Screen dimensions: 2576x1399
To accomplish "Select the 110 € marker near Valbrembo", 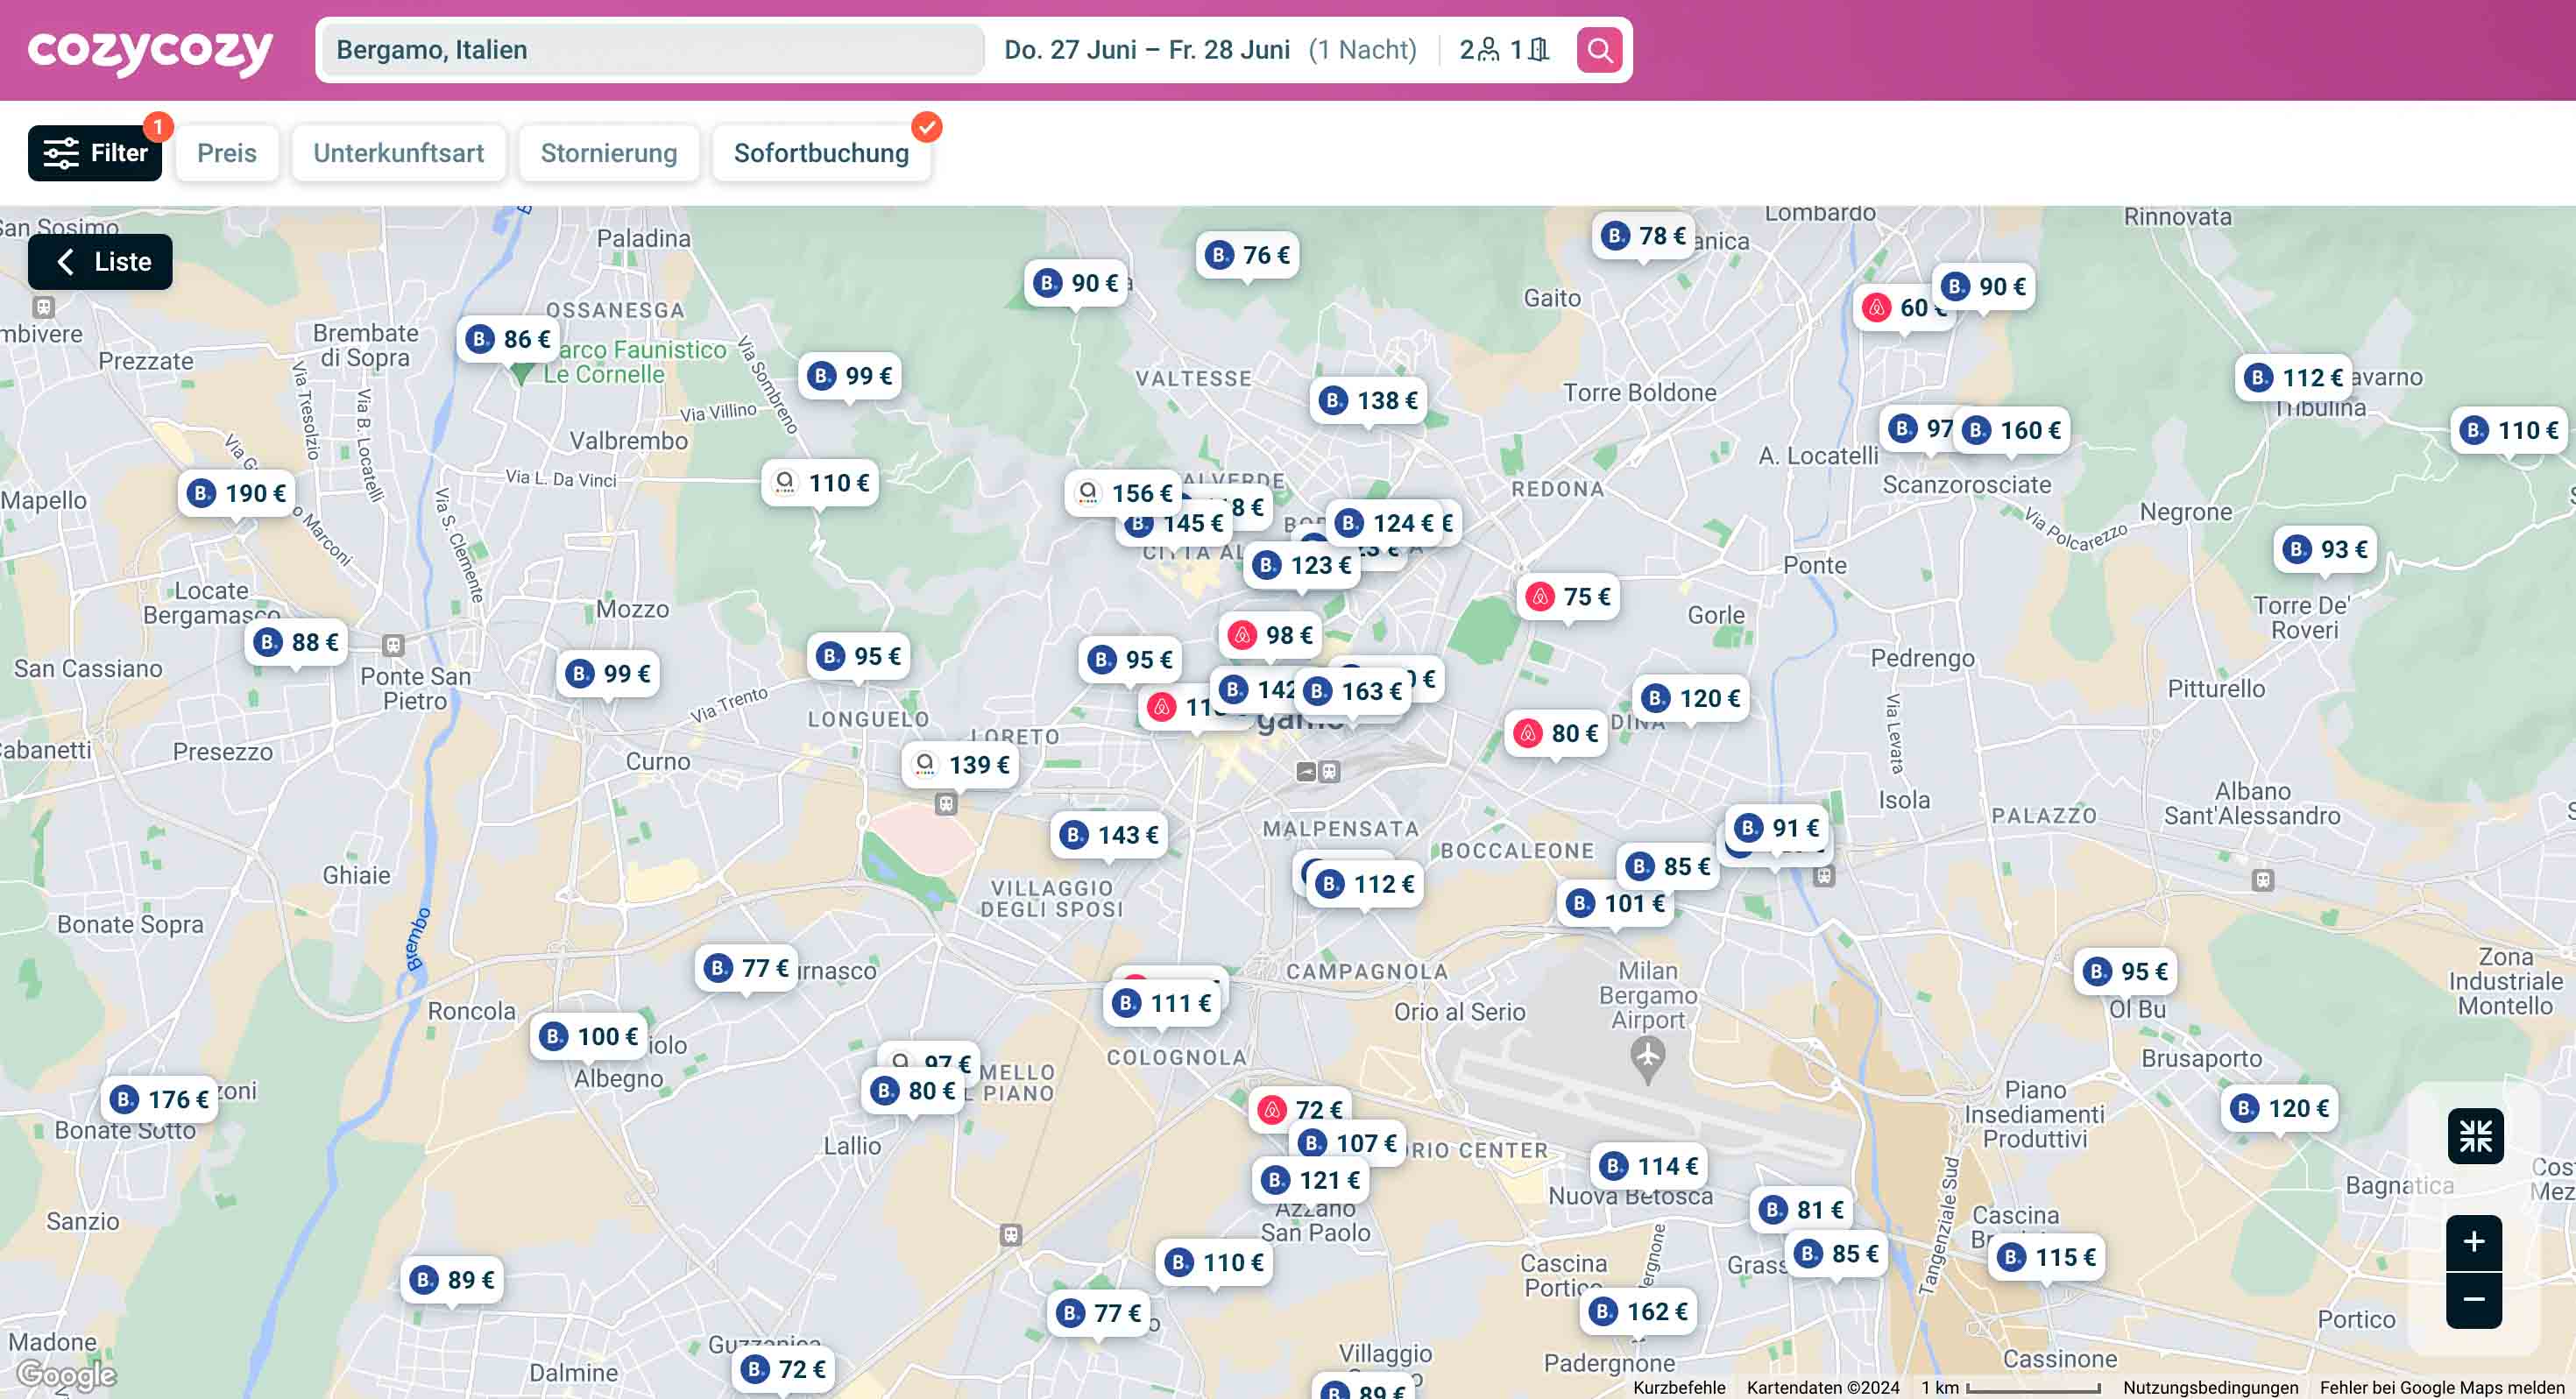I will click(820, 483).
